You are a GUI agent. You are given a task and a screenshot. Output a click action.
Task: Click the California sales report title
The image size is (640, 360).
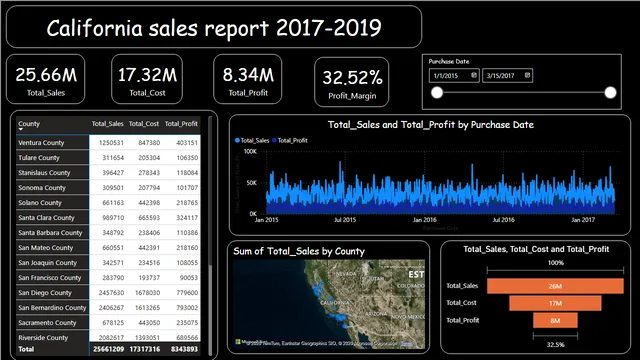pyautogui.click(x=214, y=28)
